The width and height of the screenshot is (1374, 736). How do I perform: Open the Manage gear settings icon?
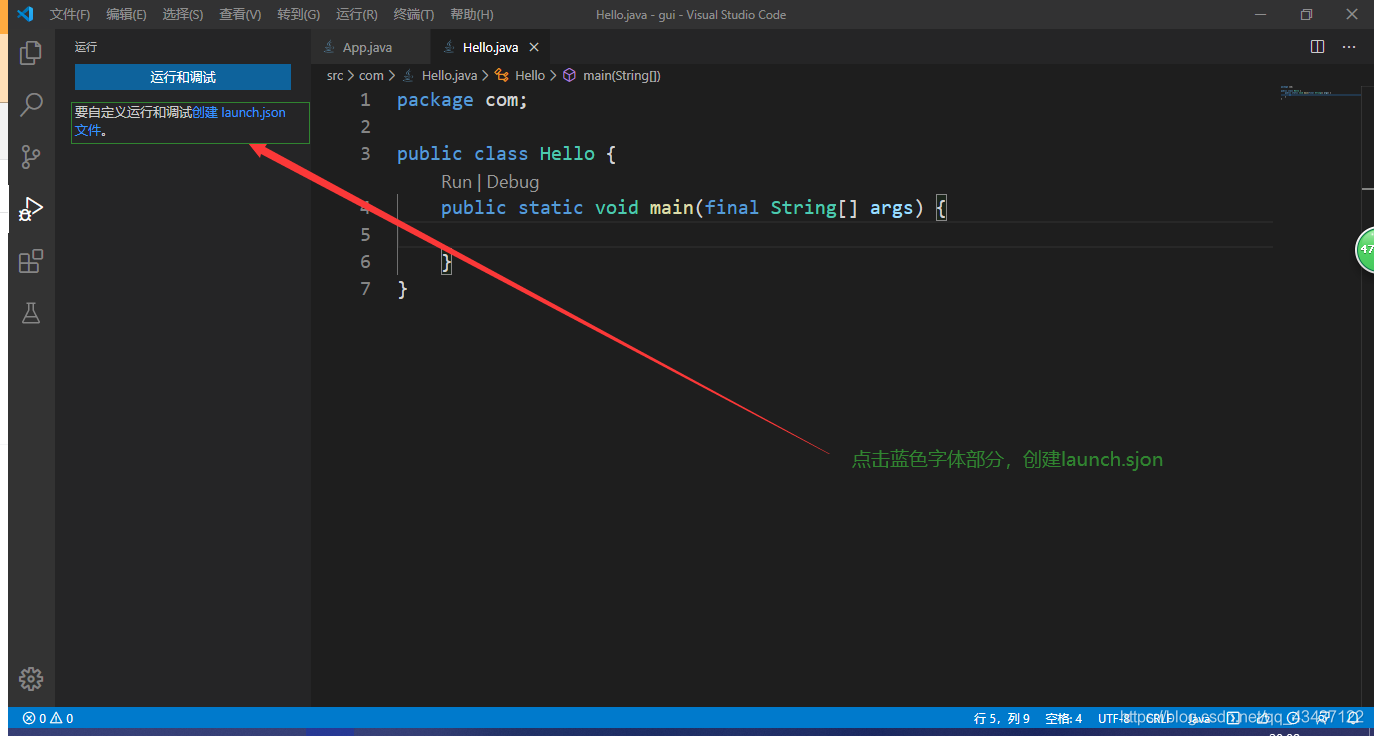click(31, 678)
